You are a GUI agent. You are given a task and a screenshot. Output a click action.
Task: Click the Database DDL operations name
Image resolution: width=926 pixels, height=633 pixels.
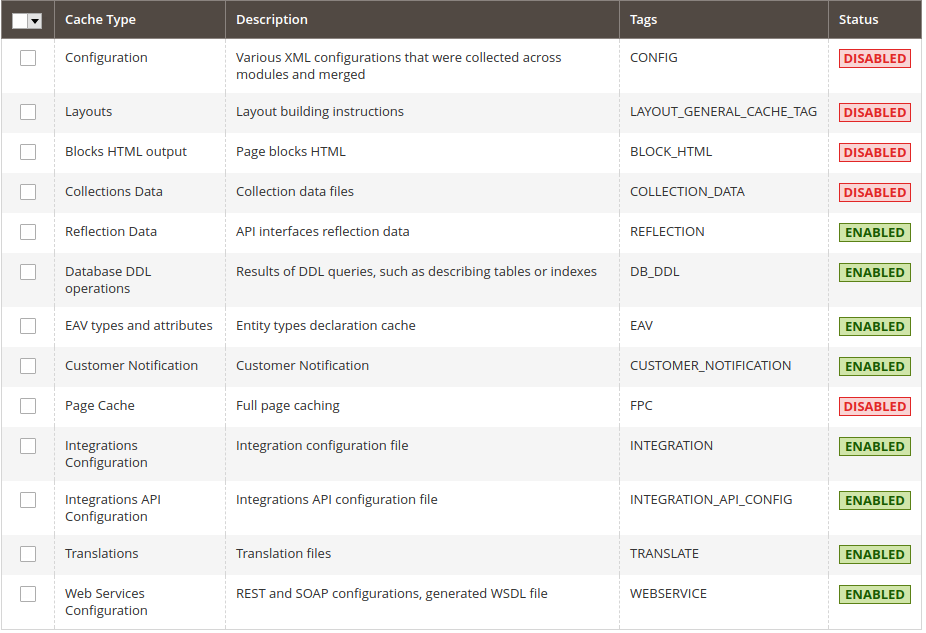(x=108, y=280)
